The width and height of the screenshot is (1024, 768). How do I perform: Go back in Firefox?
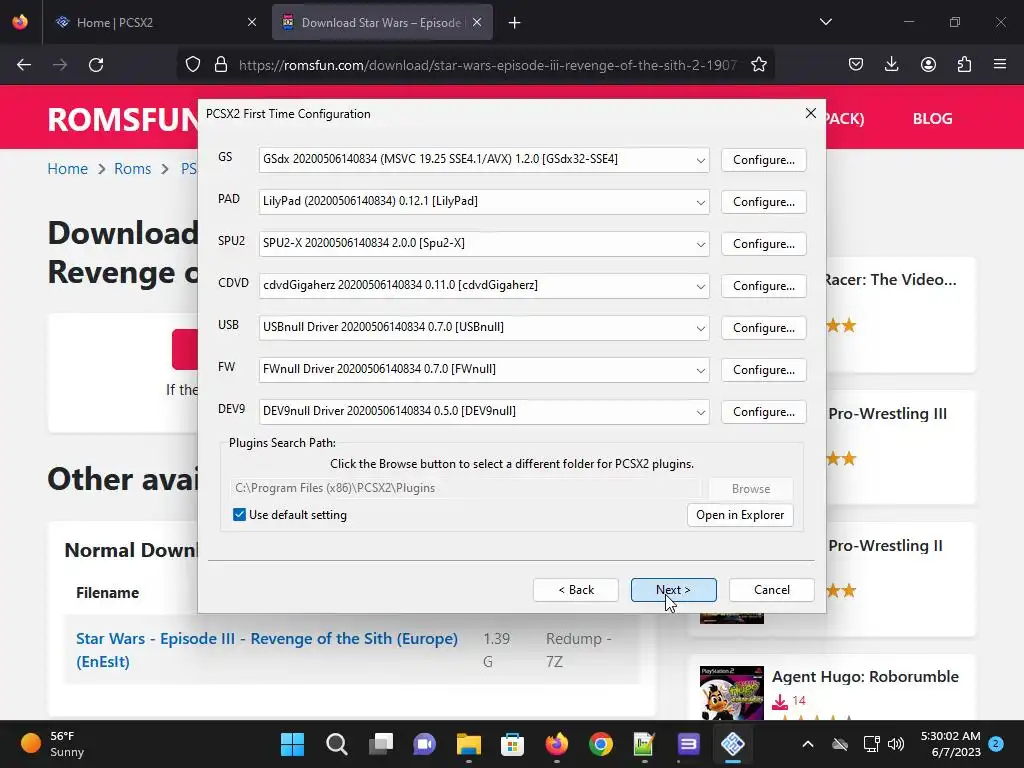click(24, 65)
